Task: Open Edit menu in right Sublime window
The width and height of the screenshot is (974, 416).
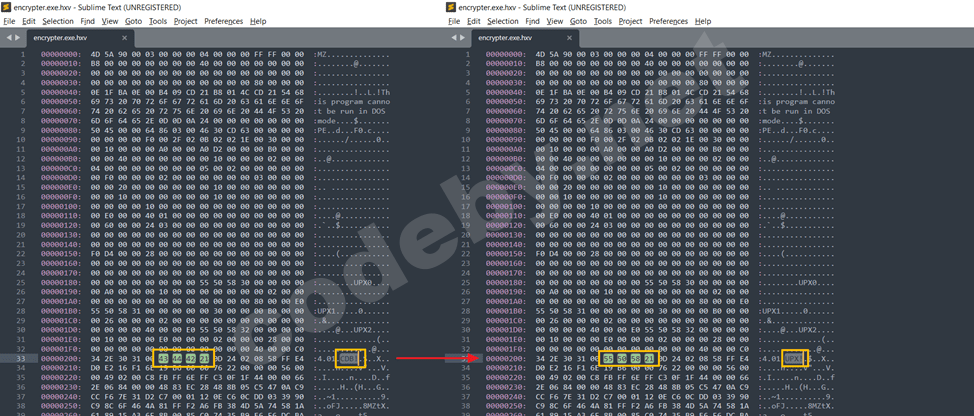Action: pyautogui.click(x=473, y=21)
